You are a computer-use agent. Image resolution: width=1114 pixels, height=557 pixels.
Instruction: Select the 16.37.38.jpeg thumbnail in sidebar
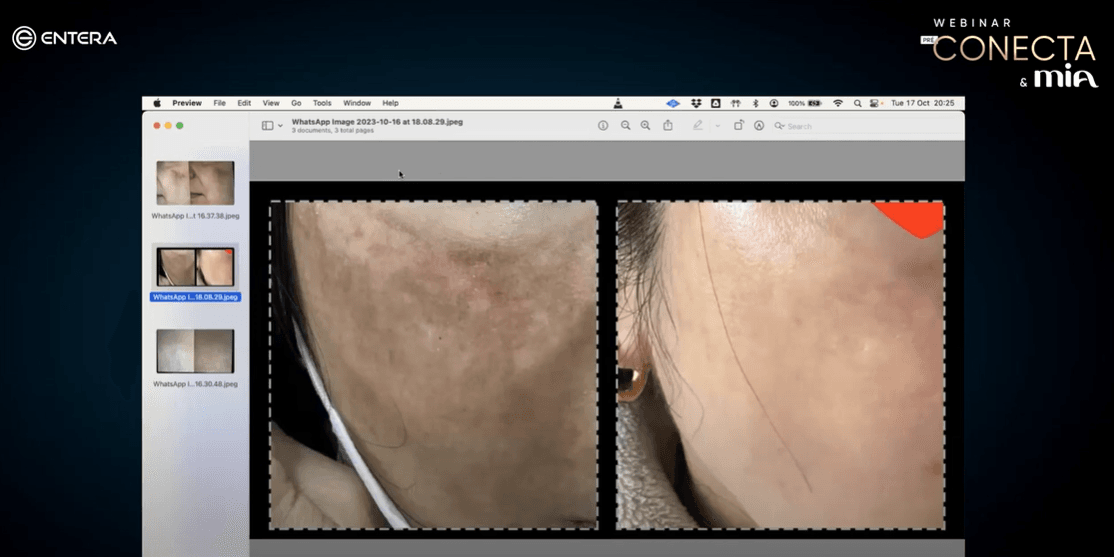click(195, 183)
